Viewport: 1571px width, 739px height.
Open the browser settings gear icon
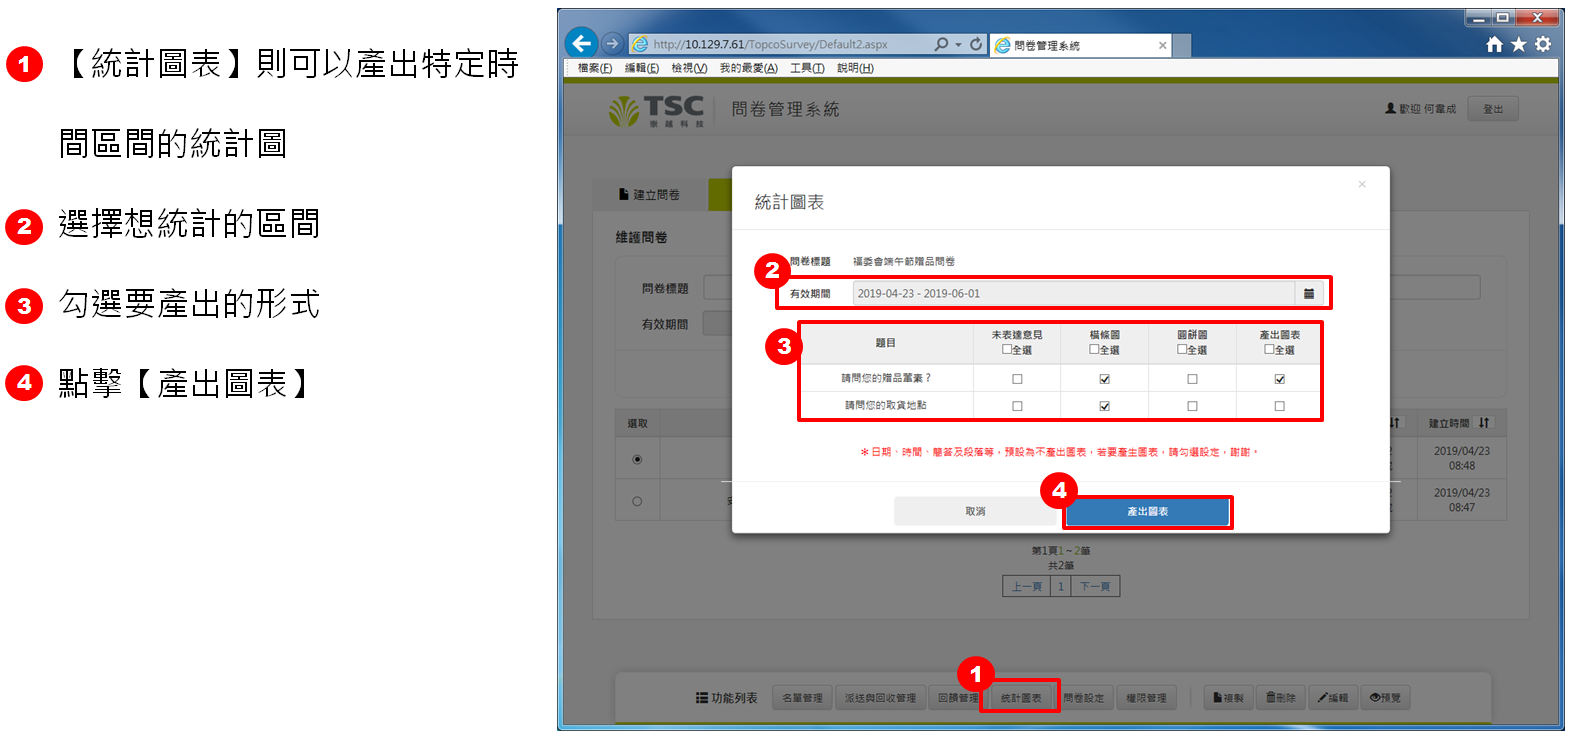click(1543, 44)
